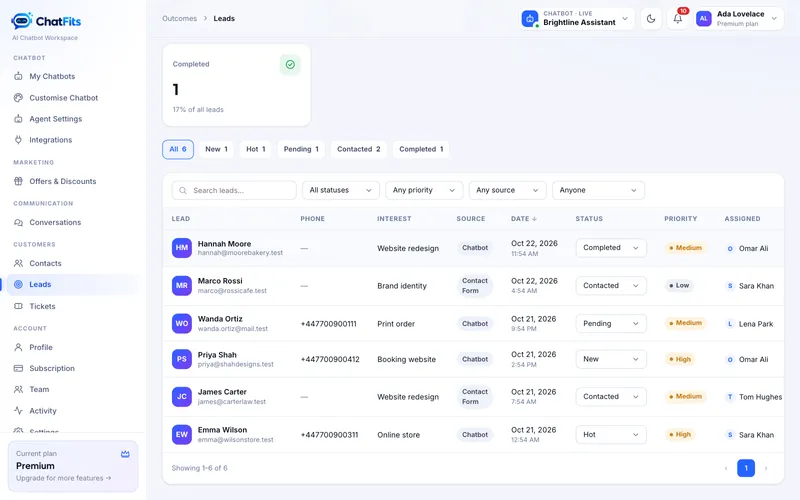Screen dimensions: 800x500
Task: Click Upgrade for more features link
Action: coord(63,478)
